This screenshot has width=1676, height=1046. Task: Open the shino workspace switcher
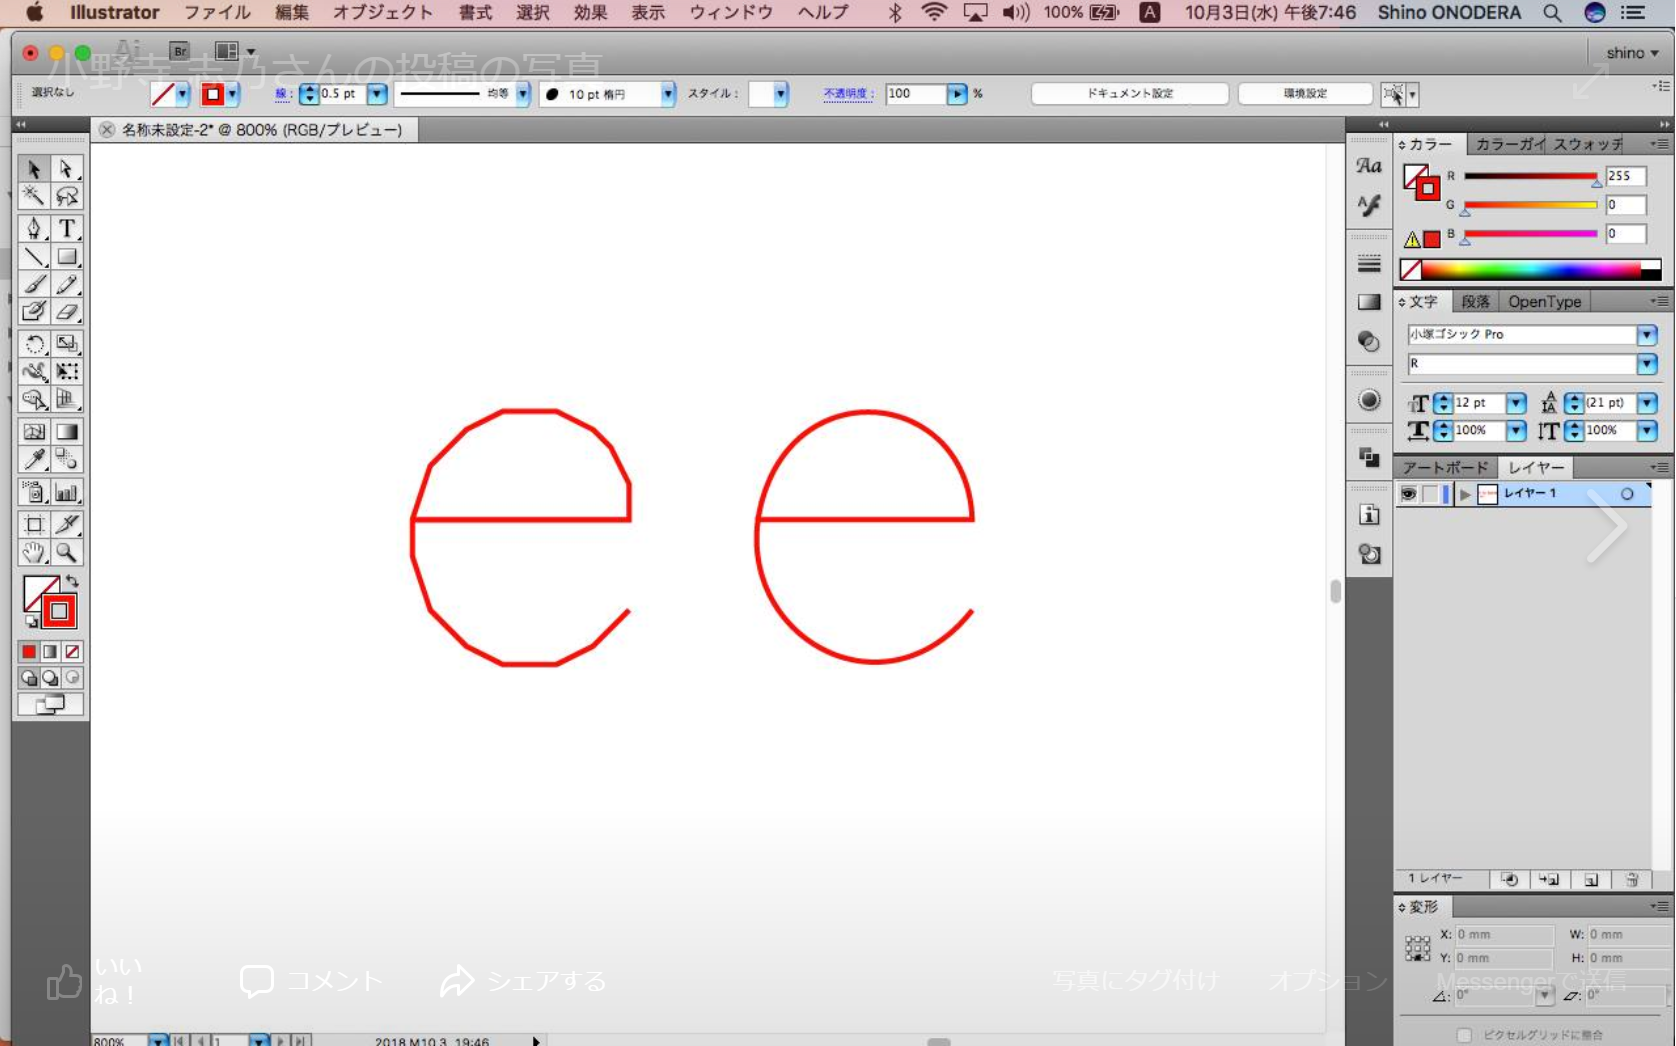pyautogui.click(x=1632, y=53)
